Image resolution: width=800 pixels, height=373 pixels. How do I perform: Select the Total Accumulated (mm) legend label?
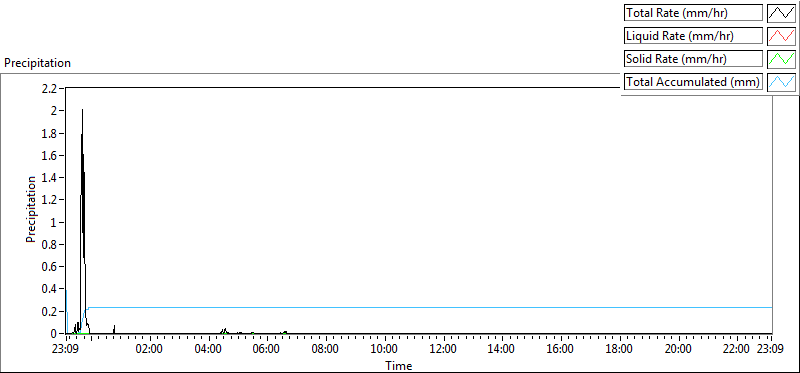693,82
